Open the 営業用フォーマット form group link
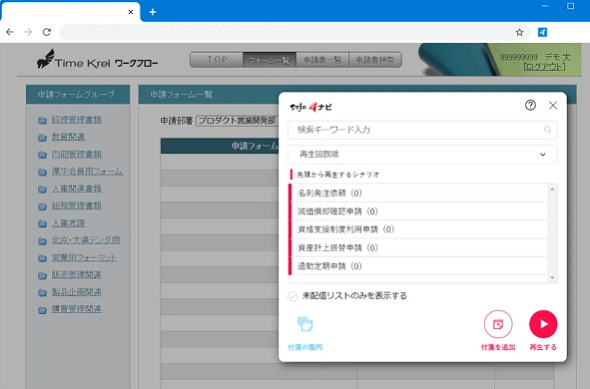 tap(84, 258)
